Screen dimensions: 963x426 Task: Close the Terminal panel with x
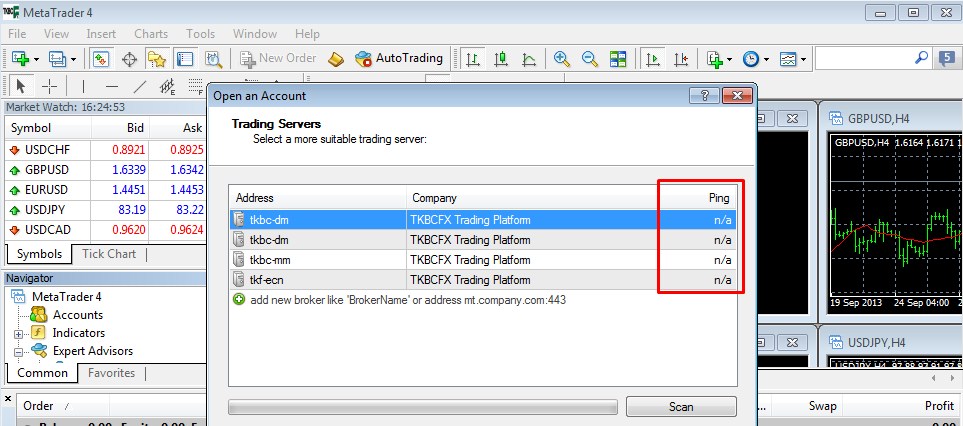[x=9, y=399]
